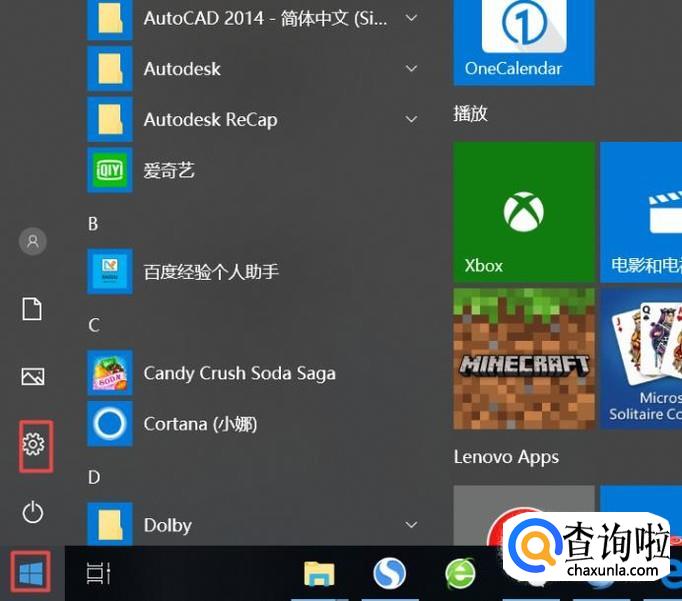Select the Autodesk label text

coord(182,69)
